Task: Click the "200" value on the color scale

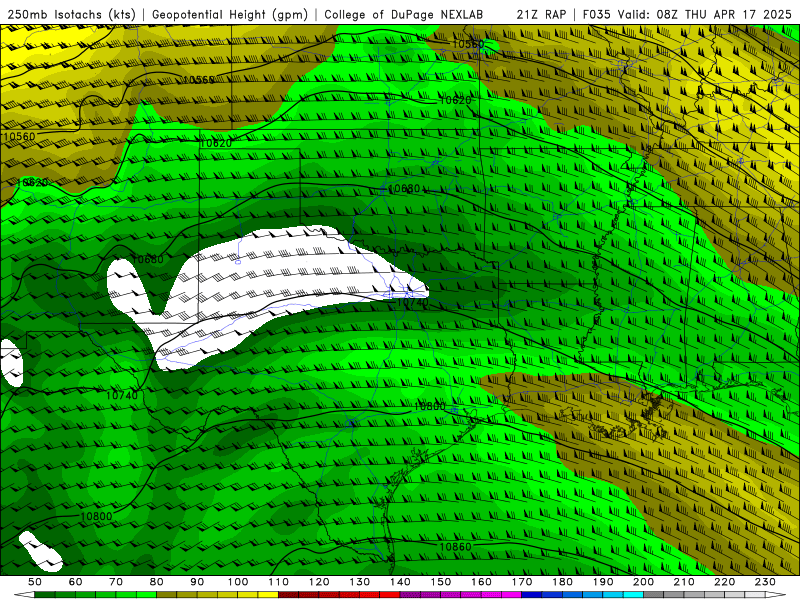Action: [x=644, y=582]
